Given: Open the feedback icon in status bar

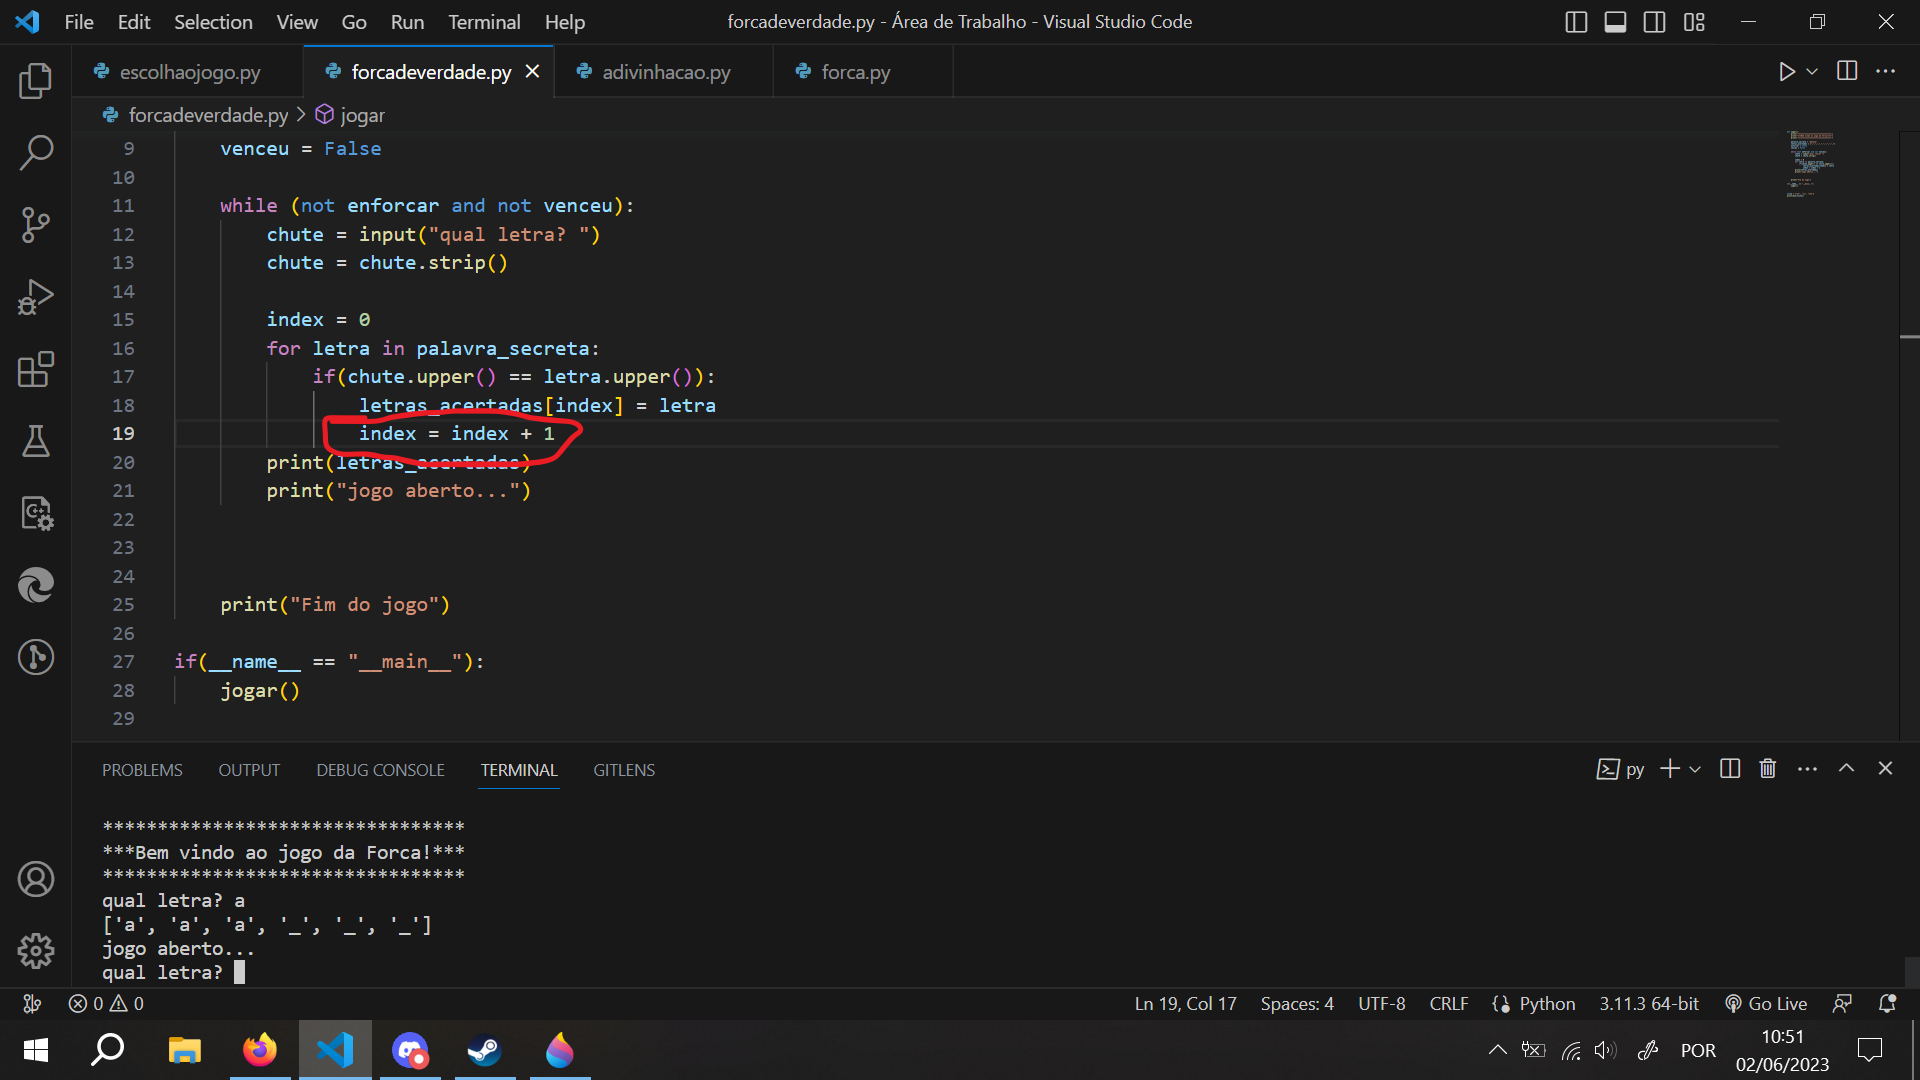Looking at the screenshot, I should [x=1842, y=1003].
